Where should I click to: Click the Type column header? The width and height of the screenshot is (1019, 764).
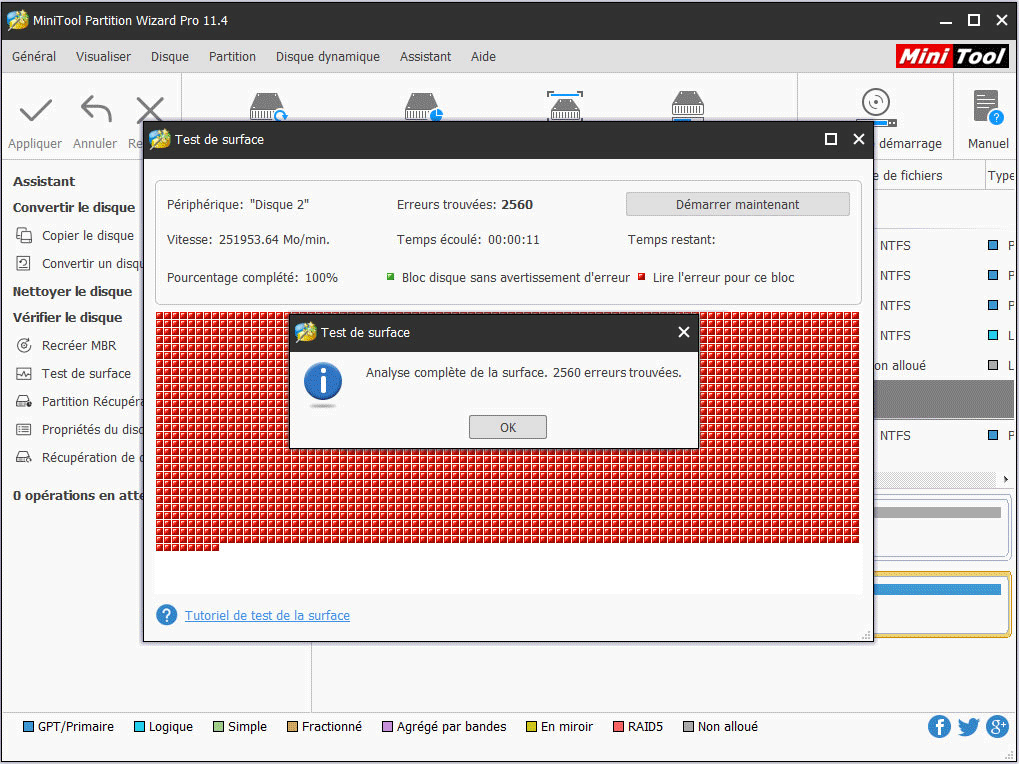[1000, 175]
